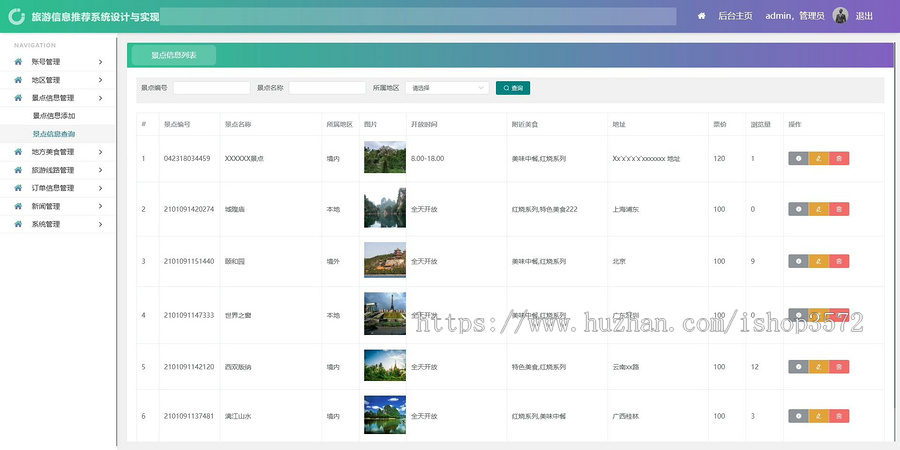The image size is (900, 450).
Task: Select the 景点信息列表 tab
Action: [x=174, y=55]
